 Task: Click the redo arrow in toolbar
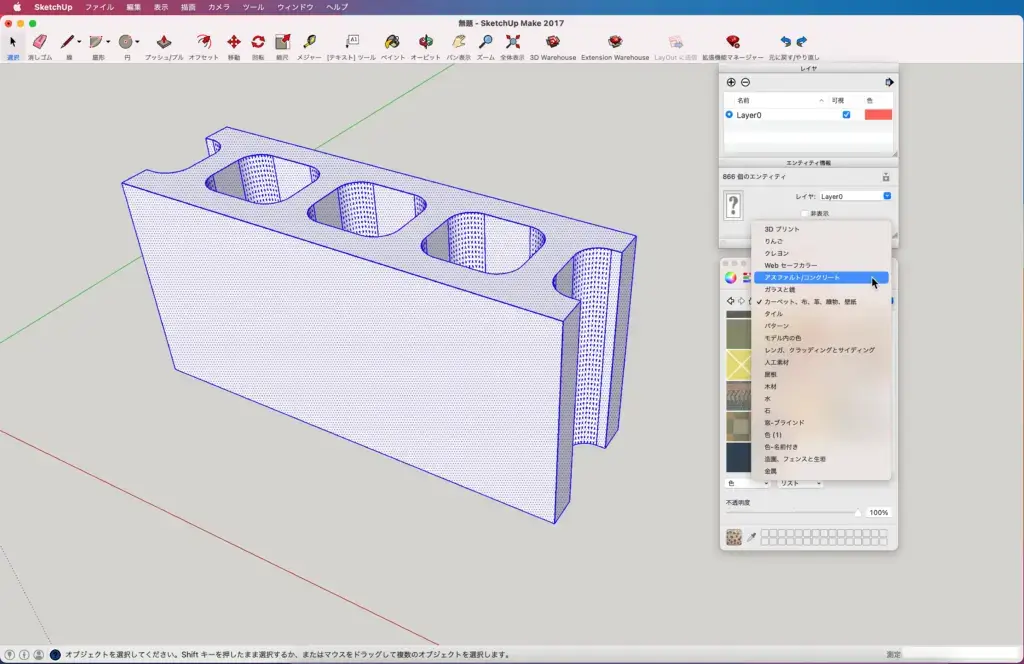tap(801, 42)
